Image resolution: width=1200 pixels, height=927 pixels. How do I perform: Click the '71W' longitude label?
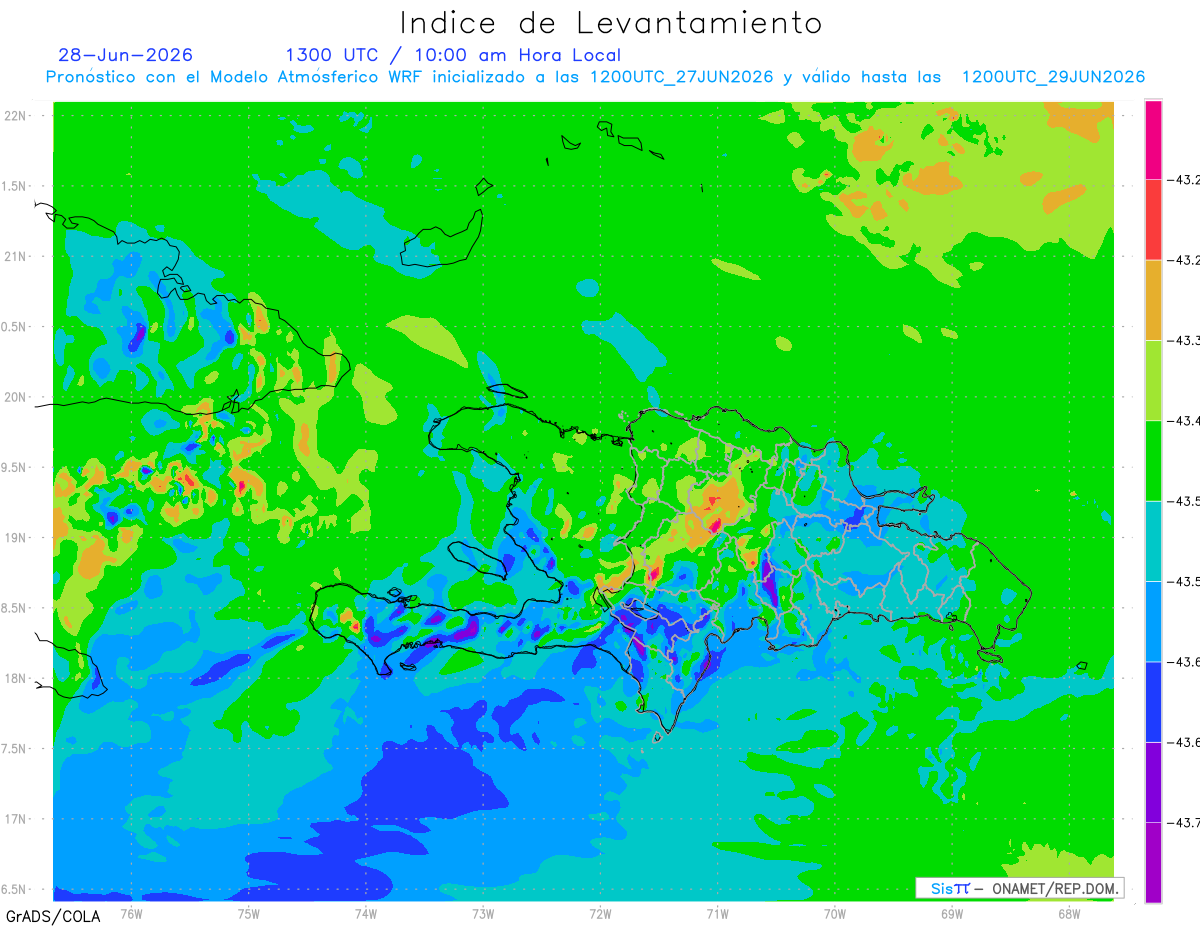point(717,913)
